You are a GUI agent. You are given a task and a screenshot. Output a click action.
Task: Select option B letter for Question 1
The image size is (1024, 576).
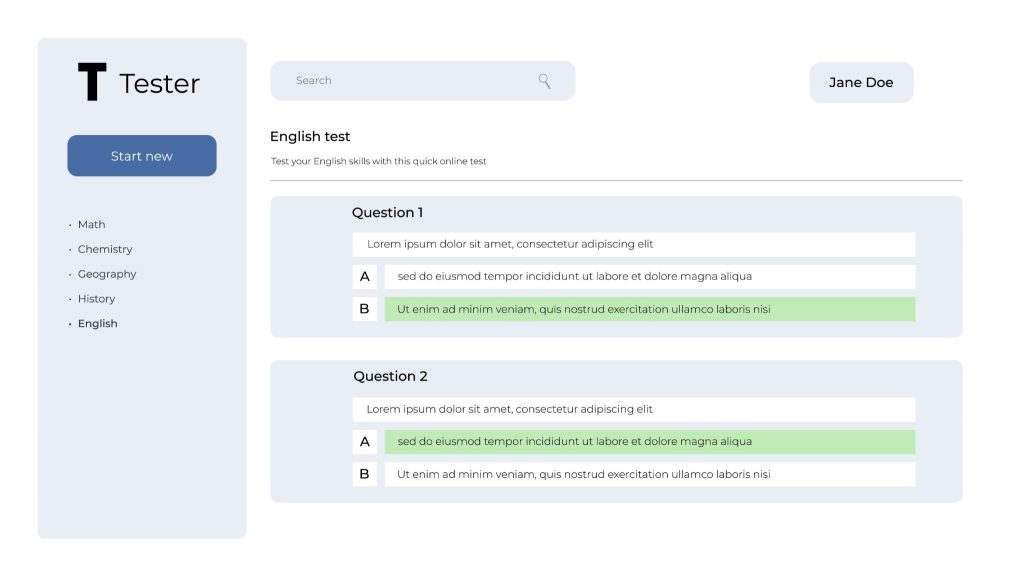click(365, 309)
